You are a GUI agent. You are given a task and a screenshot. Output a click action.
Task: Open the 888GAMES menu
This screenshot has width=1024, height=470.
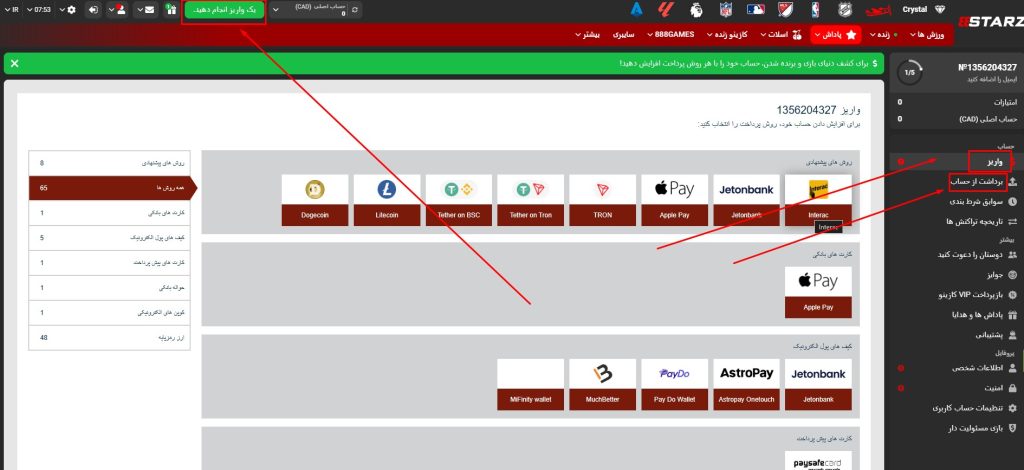pos(670,35)
